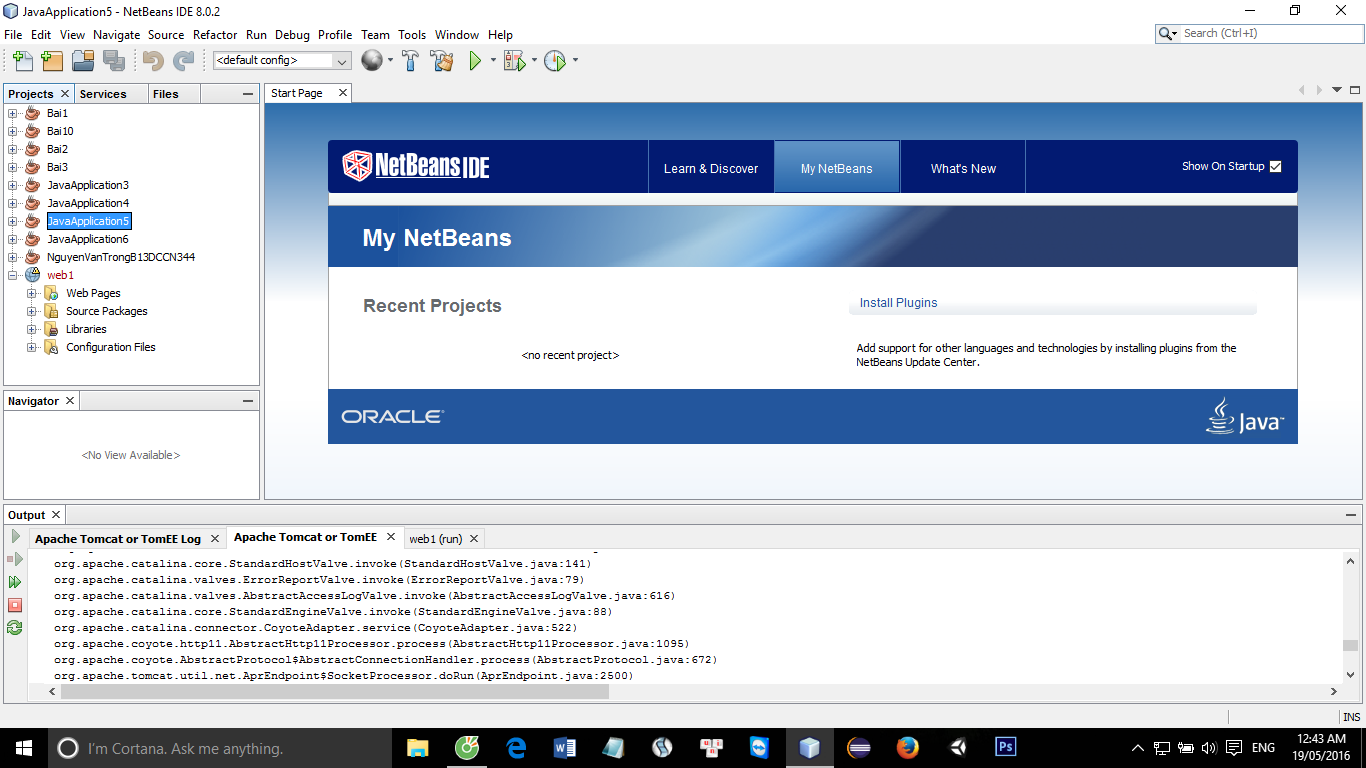Stop the Tomcat server with the red square
Screen dimensions: 1366x768
point(14,605)
